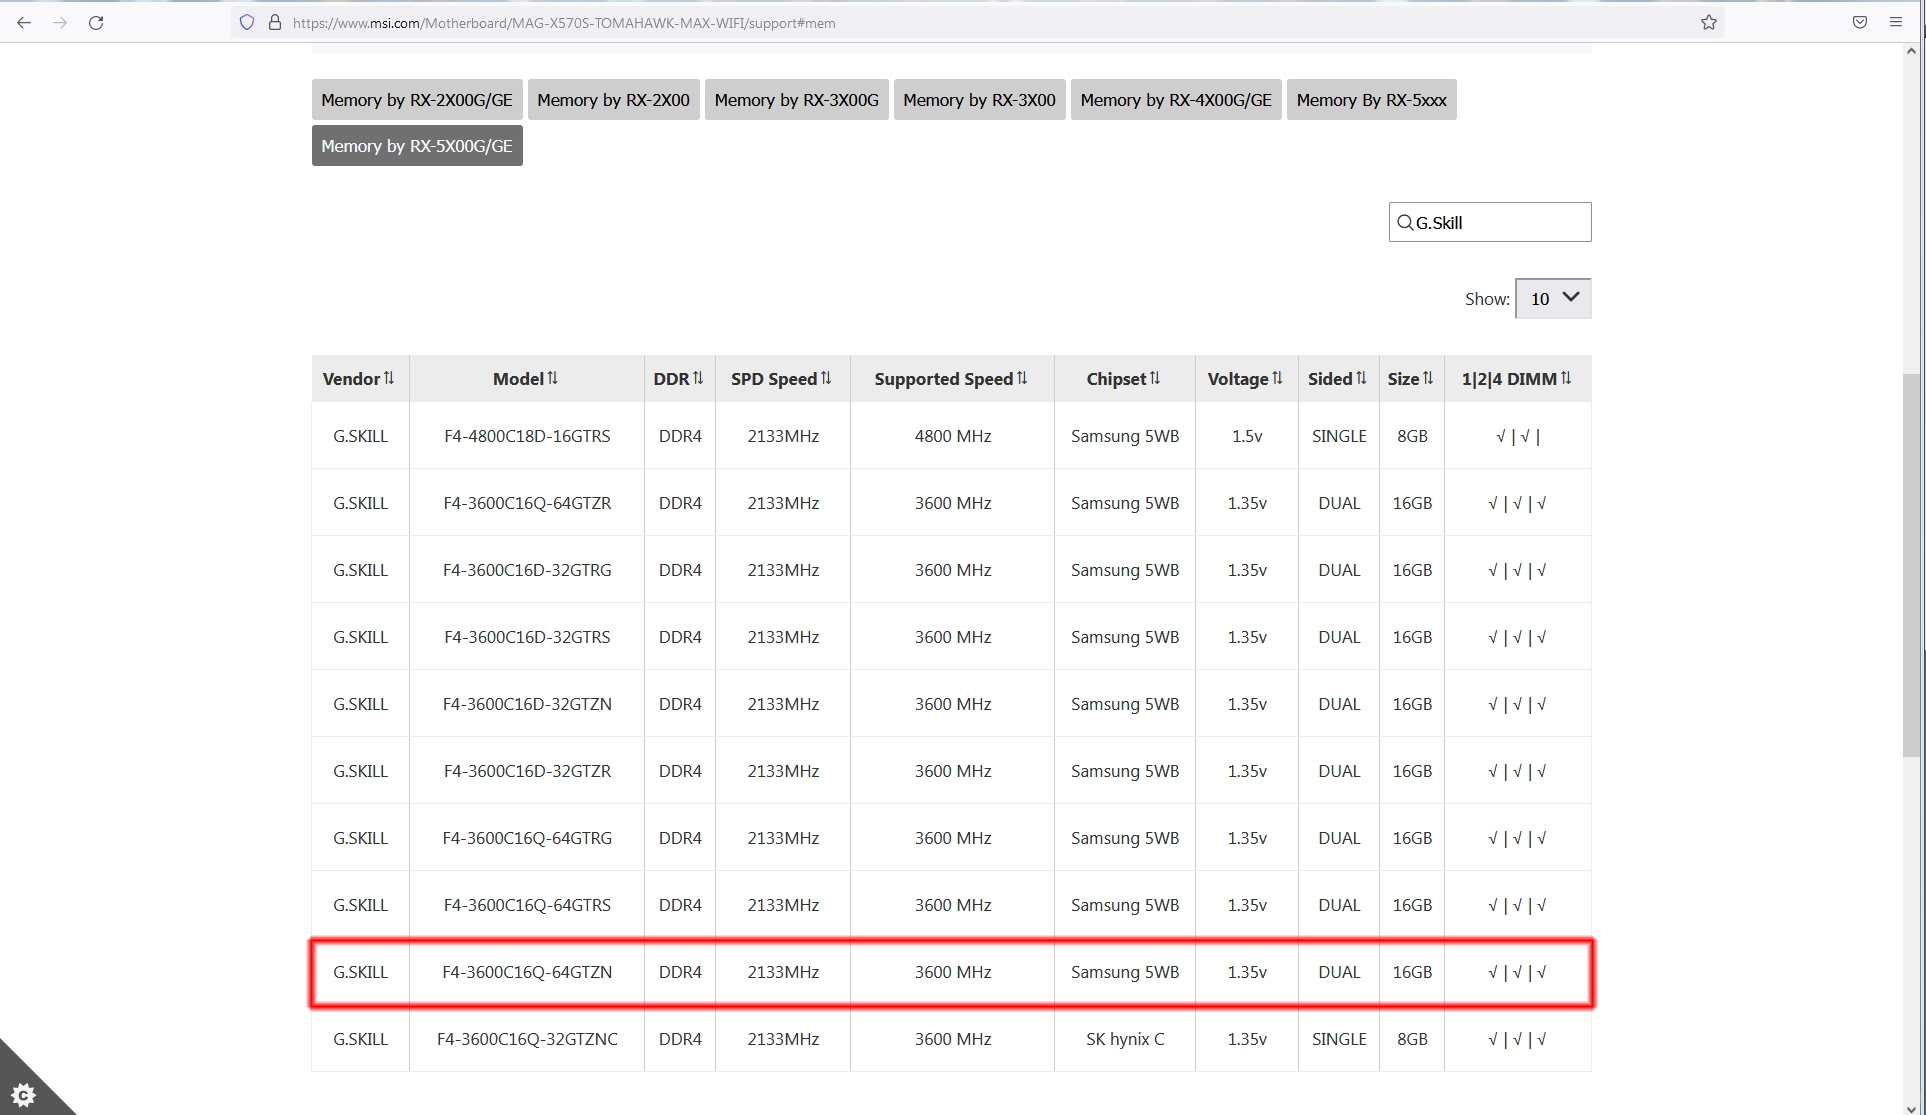Screen dimensions: 1926x1115
Task: Open the Firefox hamburger menu
Action: coord(1896,22)
